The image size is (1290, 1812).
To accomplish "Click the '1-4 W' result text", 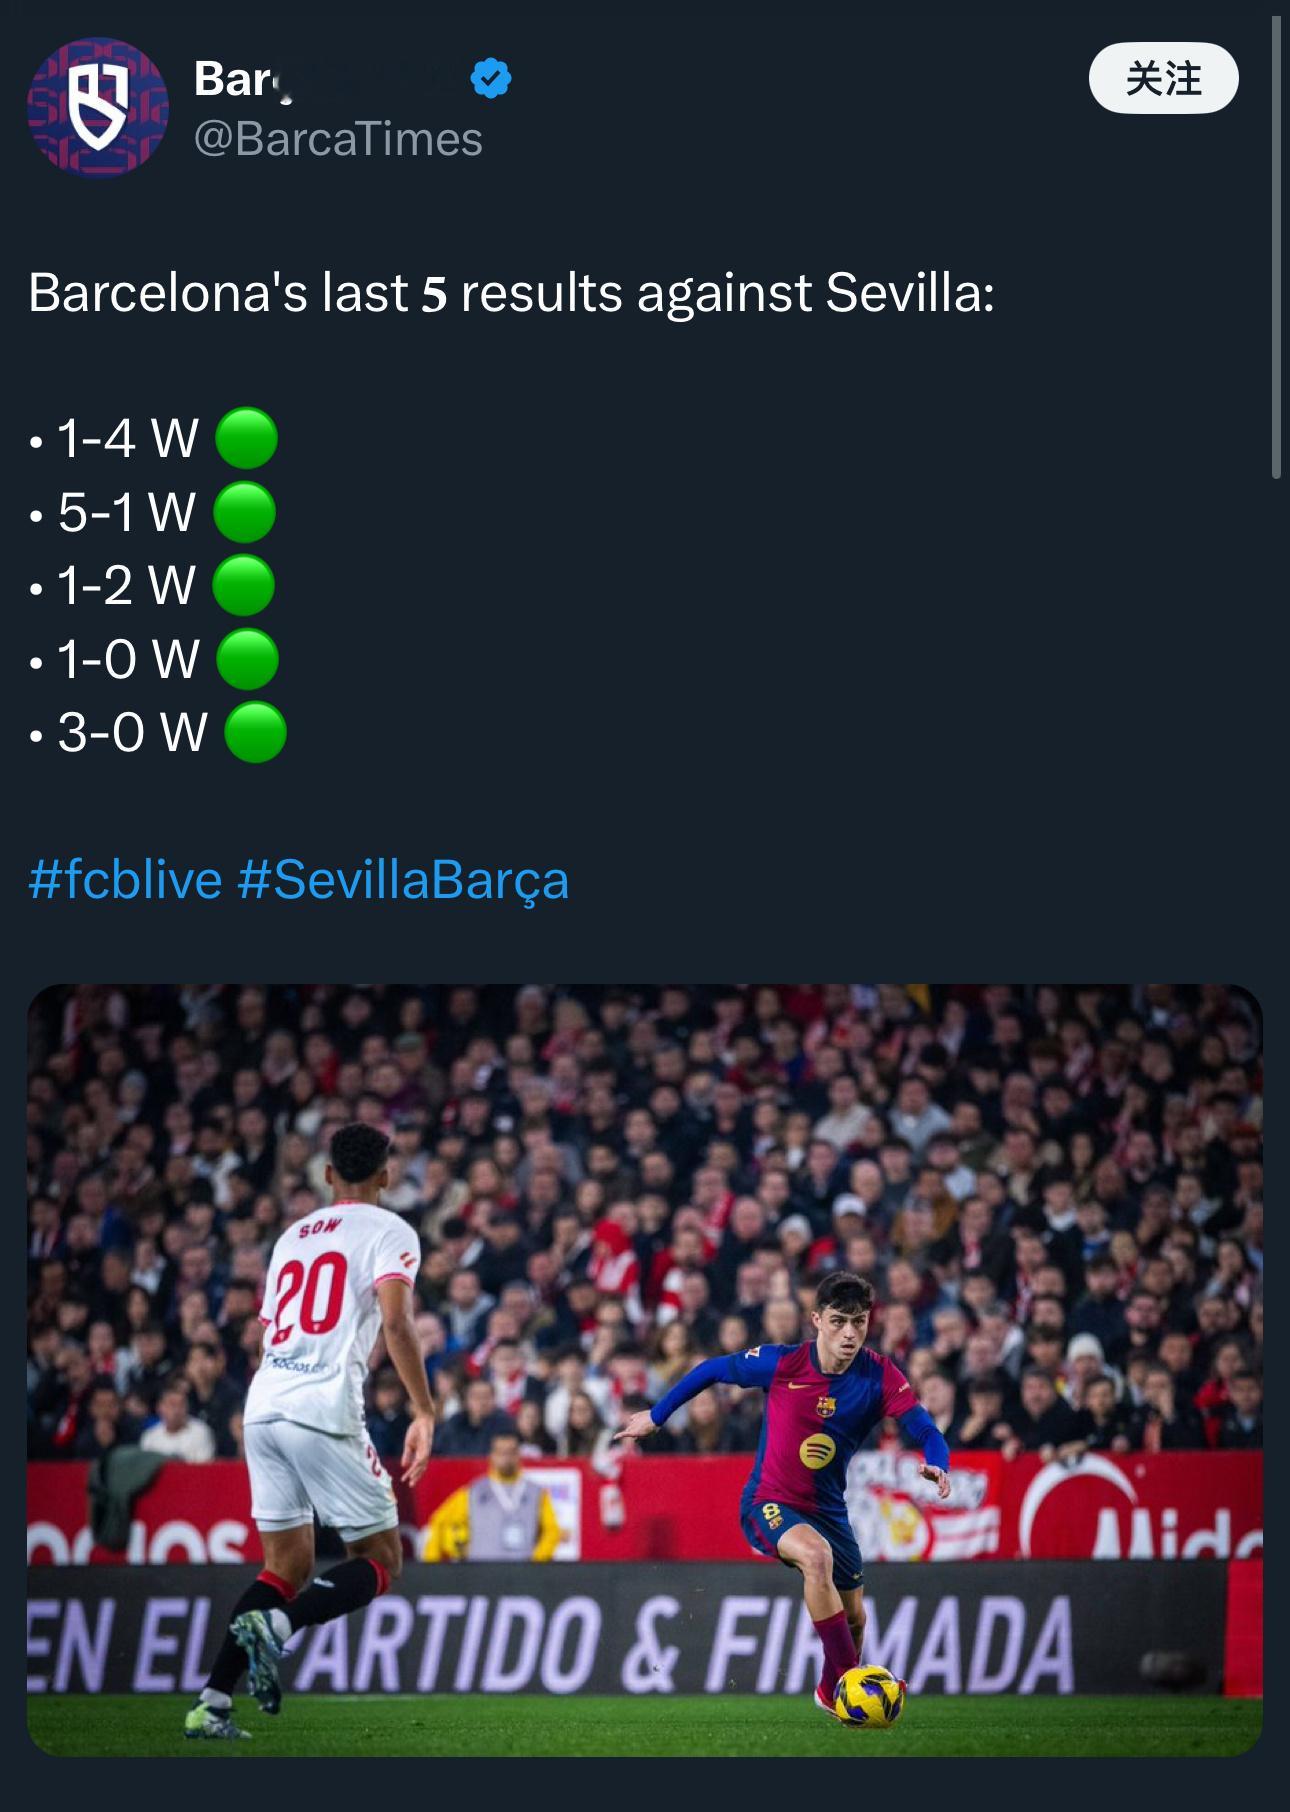I will [x=127, y=438].
